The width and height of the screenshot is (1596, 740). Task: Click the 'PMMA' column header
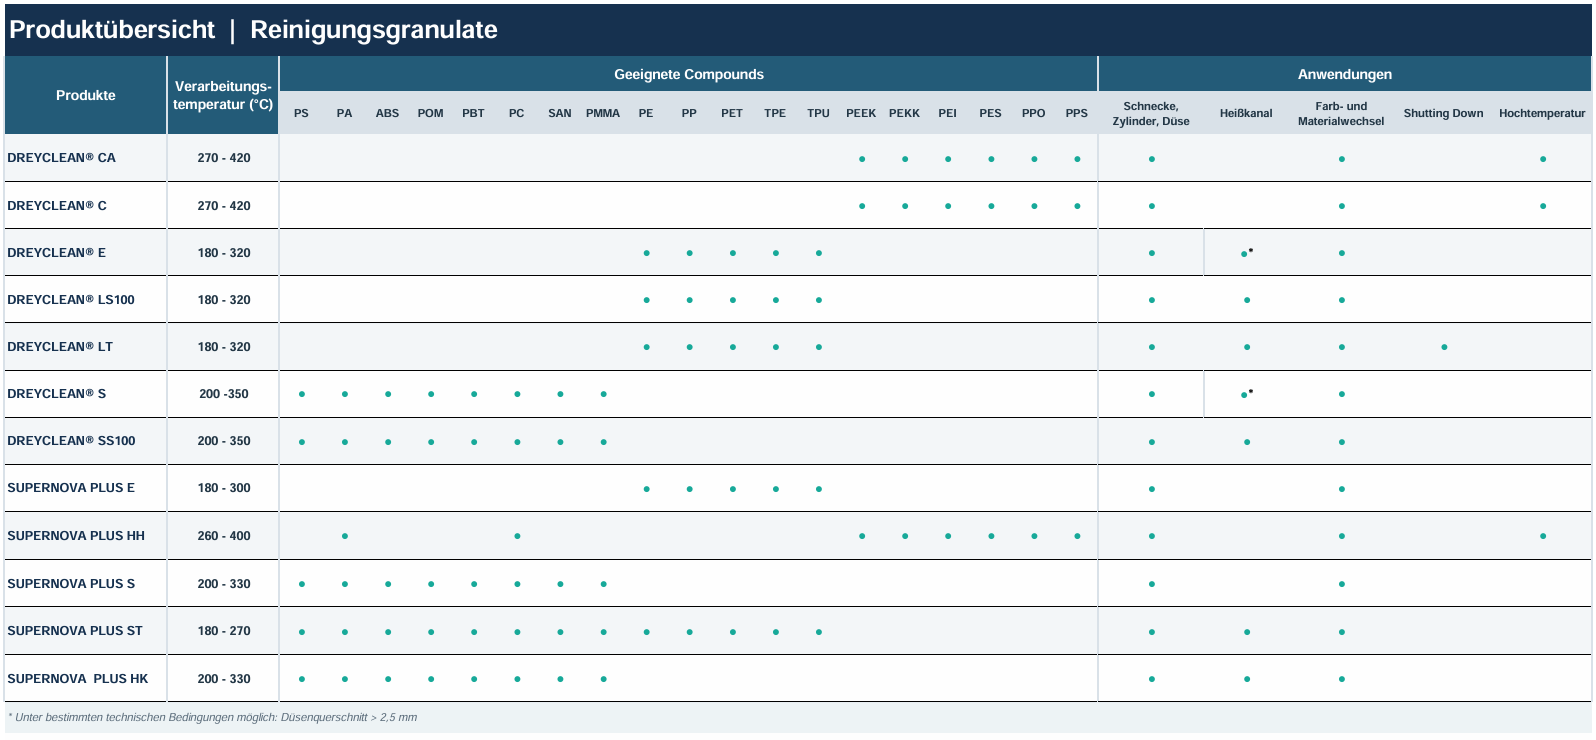603,113
